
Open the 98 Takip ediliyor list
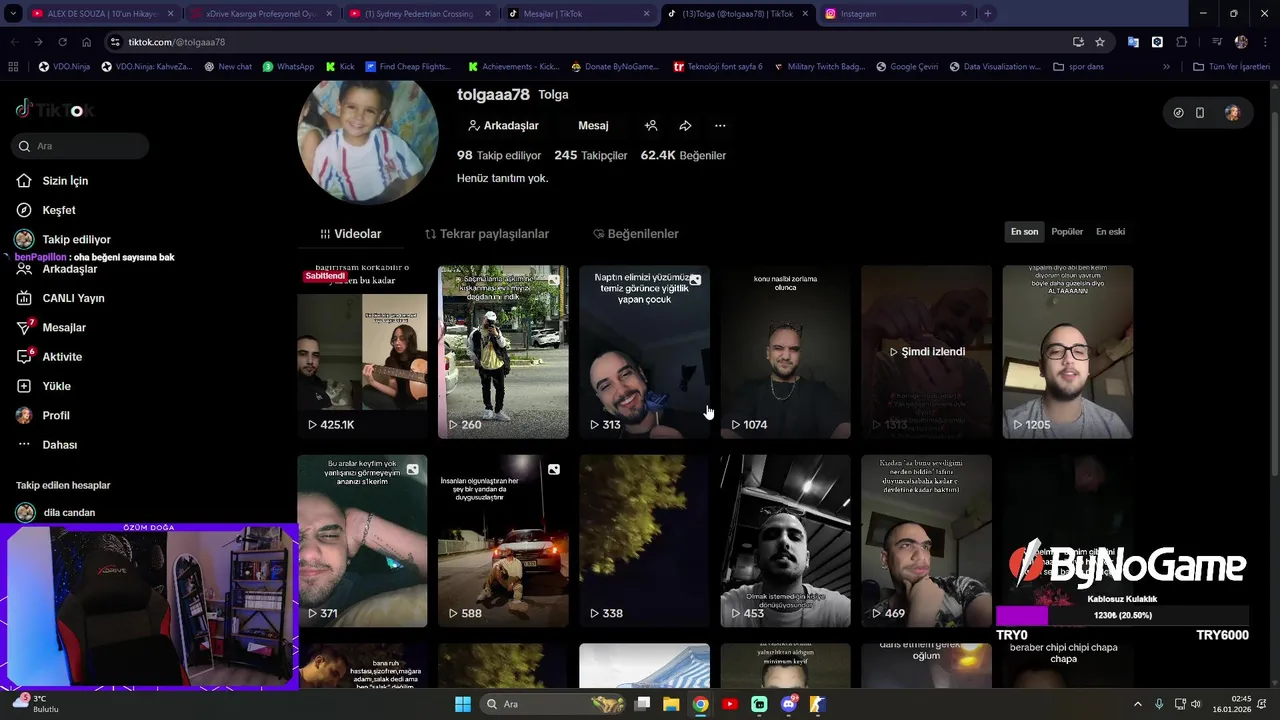coord(499,156)
